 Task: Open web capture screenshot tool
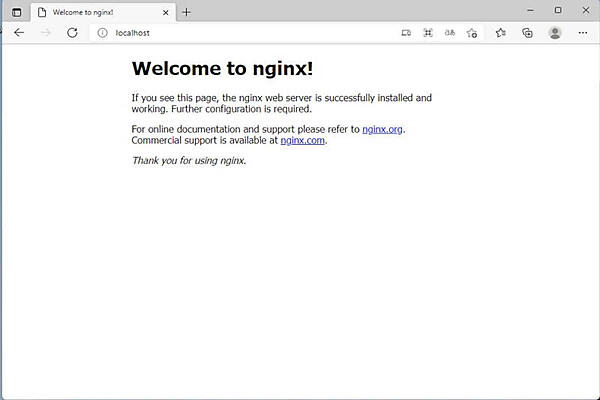tap(428, 33)
